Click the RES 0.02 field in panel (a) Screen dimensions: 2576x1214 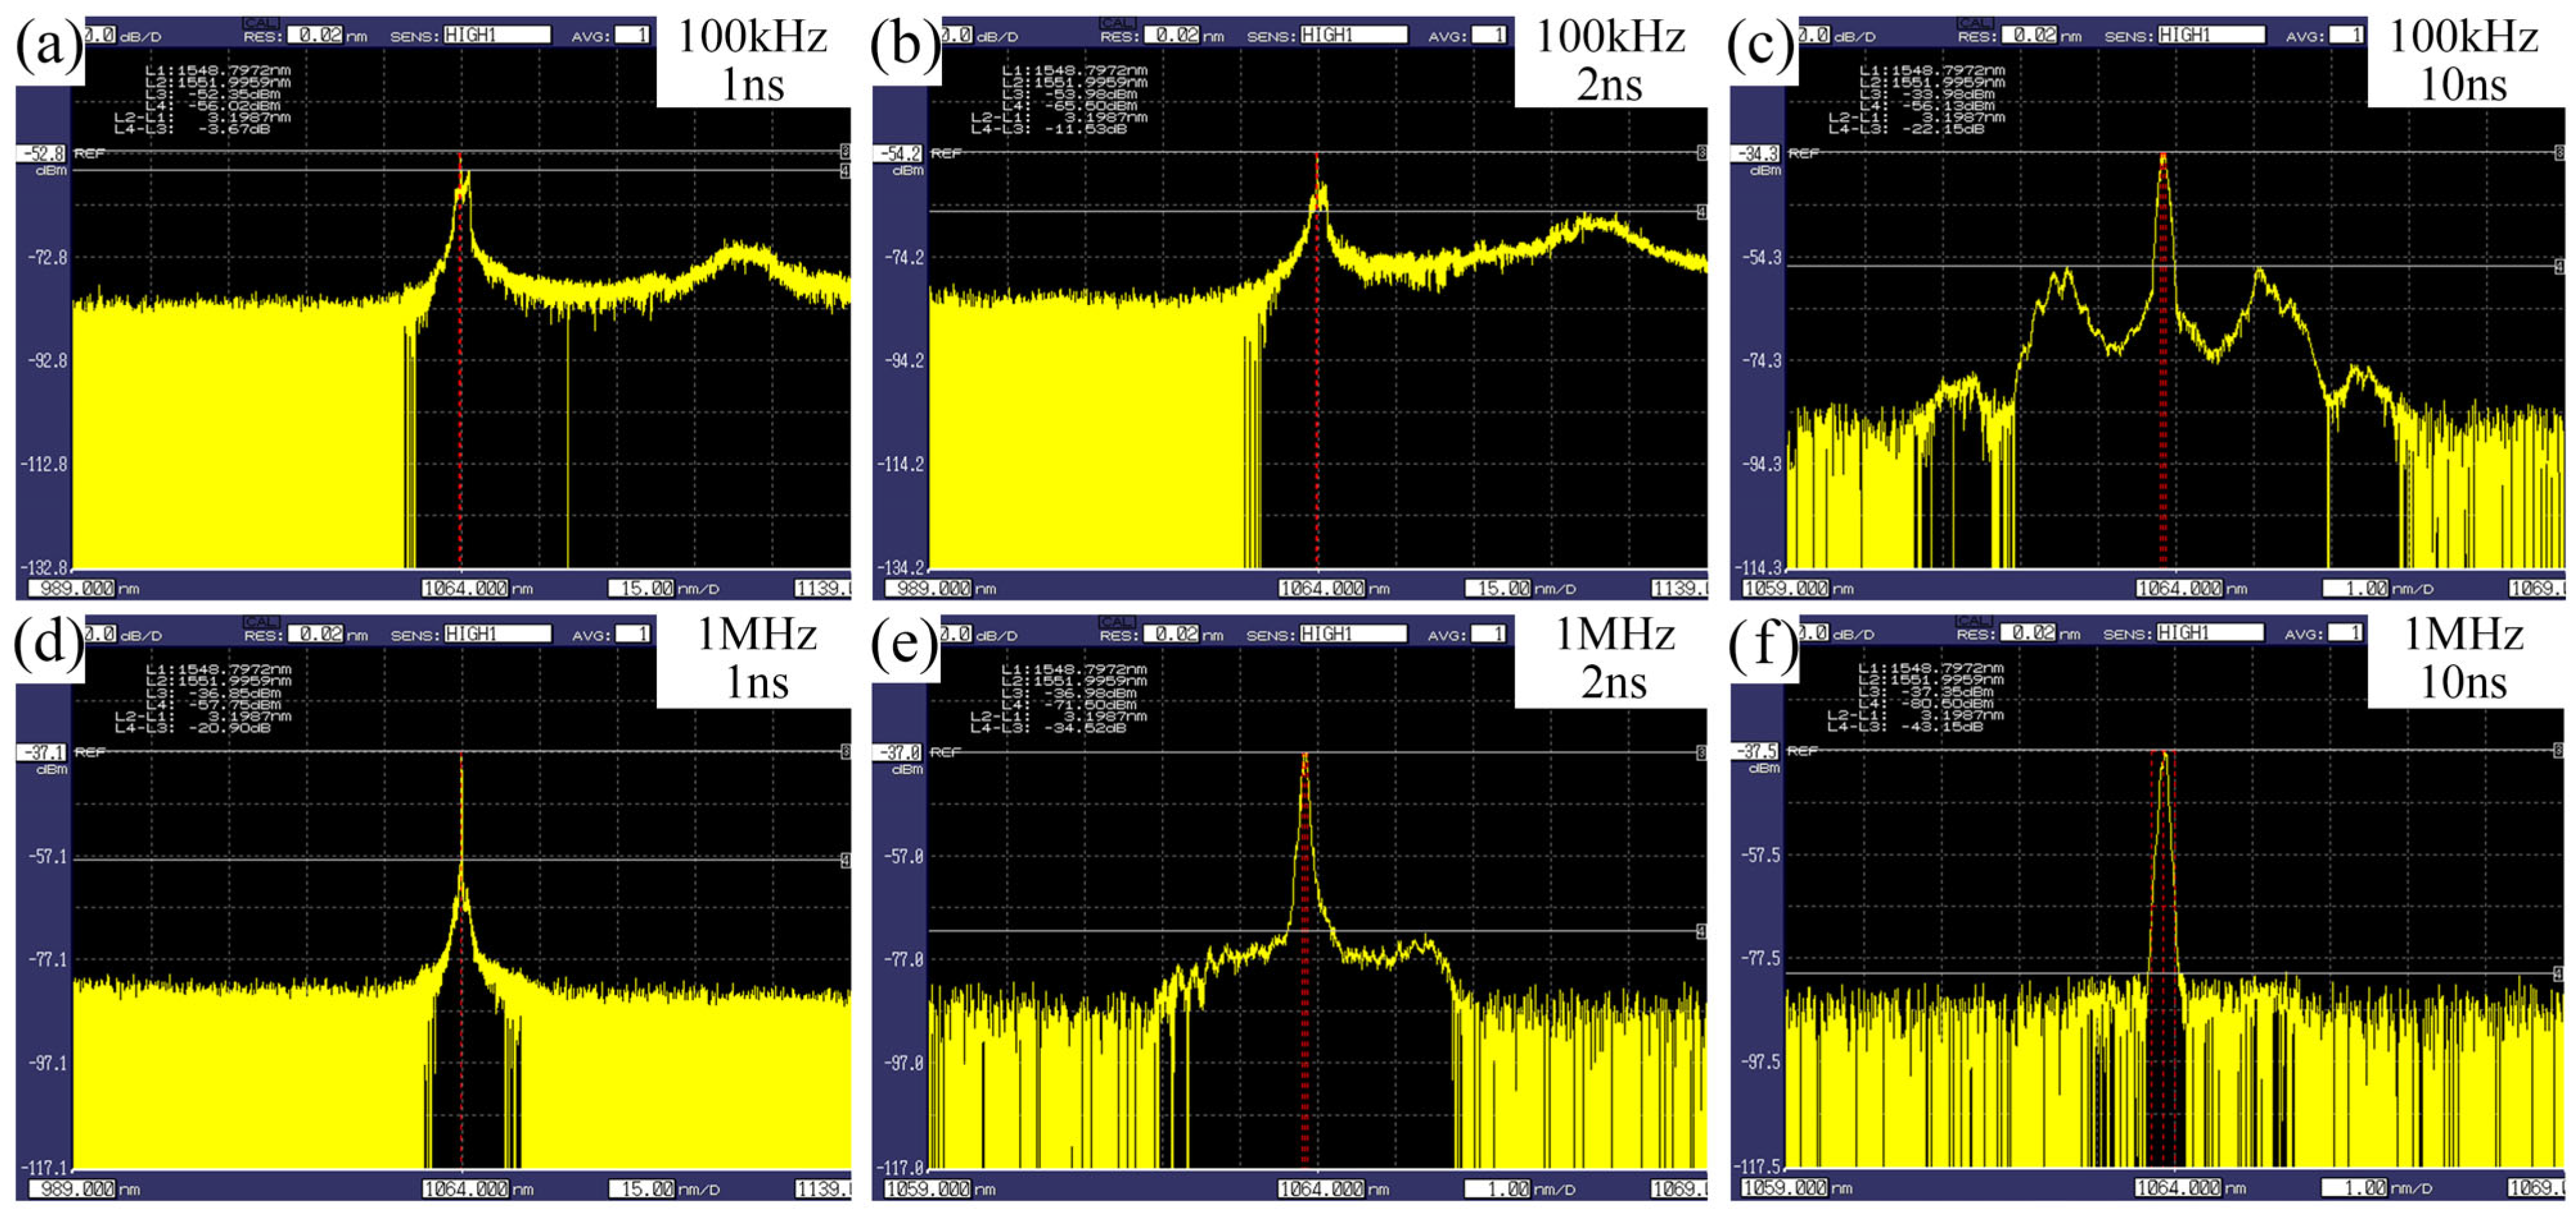314,35
